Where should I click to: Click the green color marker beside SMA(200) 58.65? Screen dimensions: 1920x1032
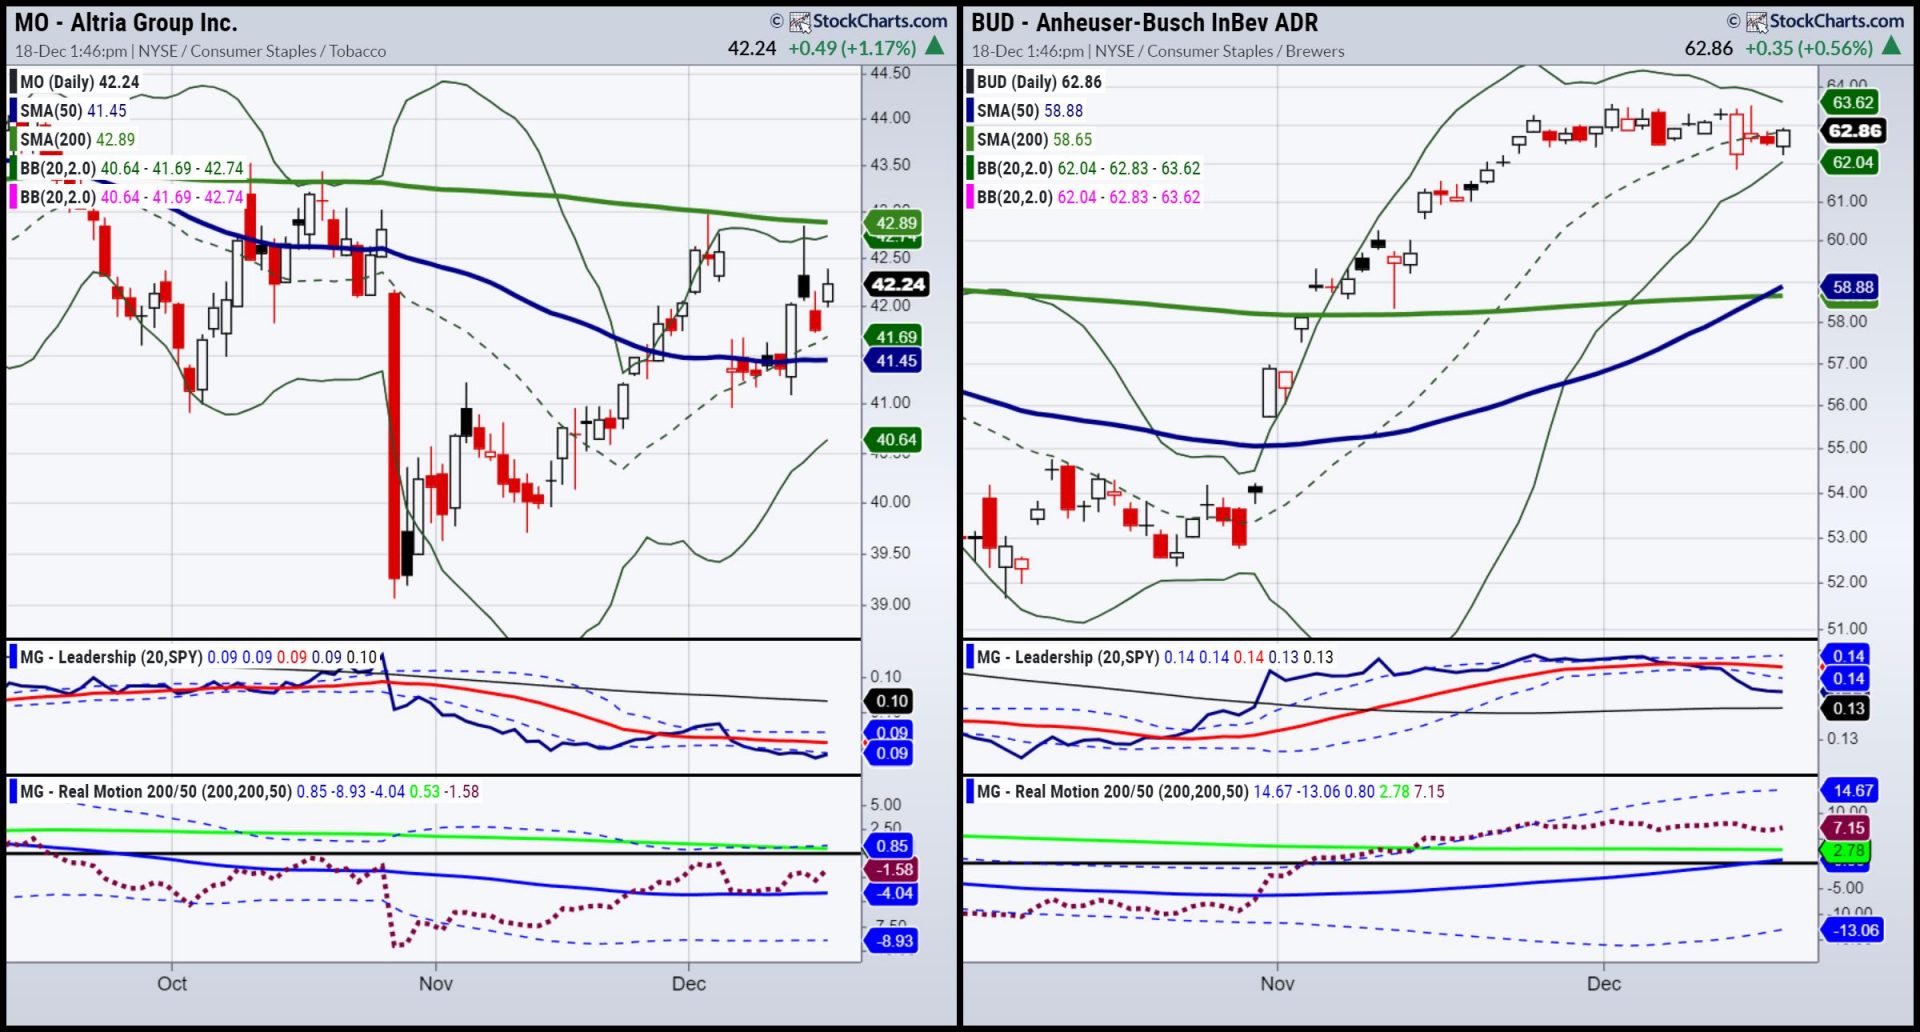tap(970, 140)
